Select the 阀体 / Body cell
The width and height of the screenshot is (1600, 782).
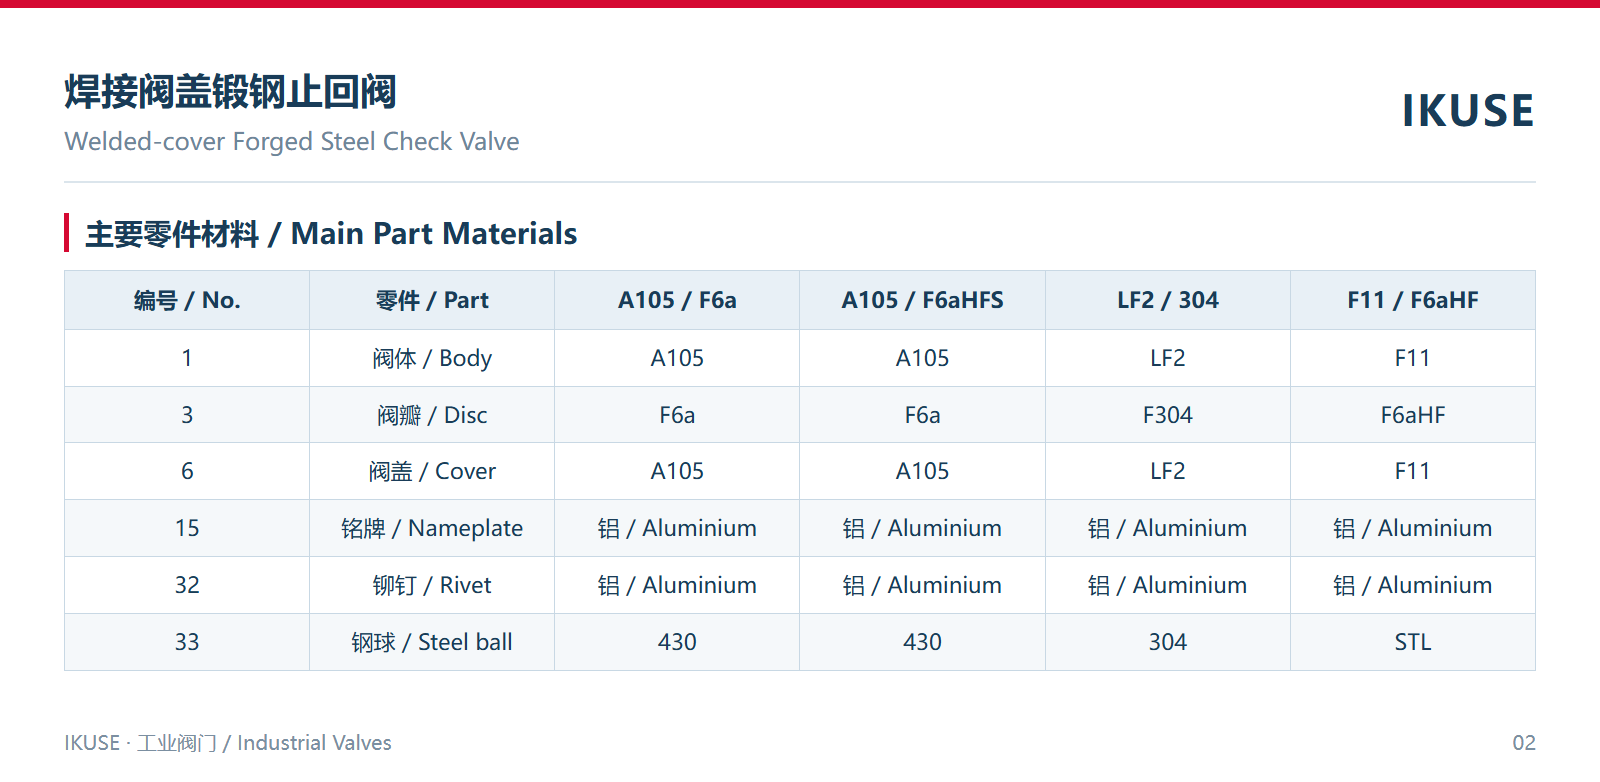click(432, 358)
